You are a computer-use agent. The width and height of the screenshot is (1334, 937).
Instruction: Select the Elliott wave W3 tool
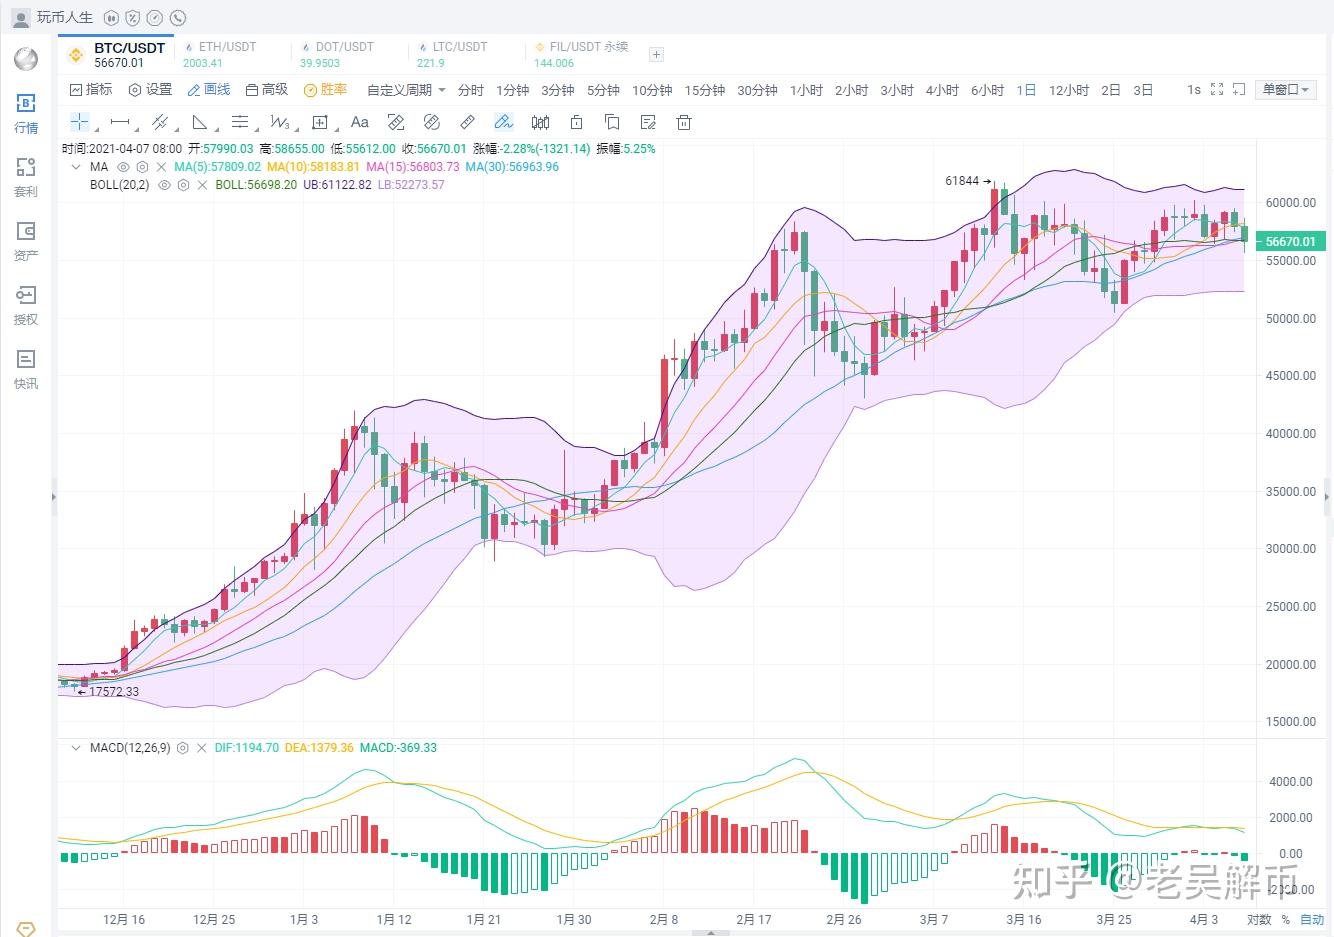point(280,122)
